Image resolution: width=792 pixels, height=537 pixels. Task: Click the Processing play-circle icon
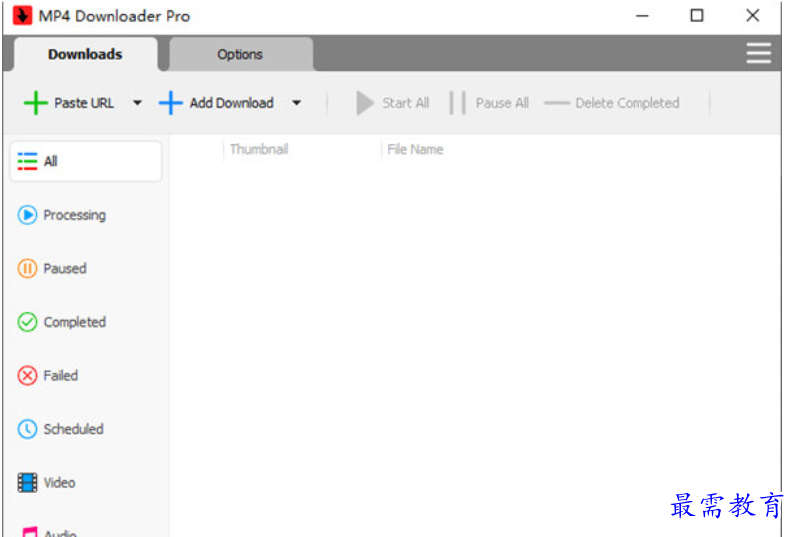click(x=27, y=215)
